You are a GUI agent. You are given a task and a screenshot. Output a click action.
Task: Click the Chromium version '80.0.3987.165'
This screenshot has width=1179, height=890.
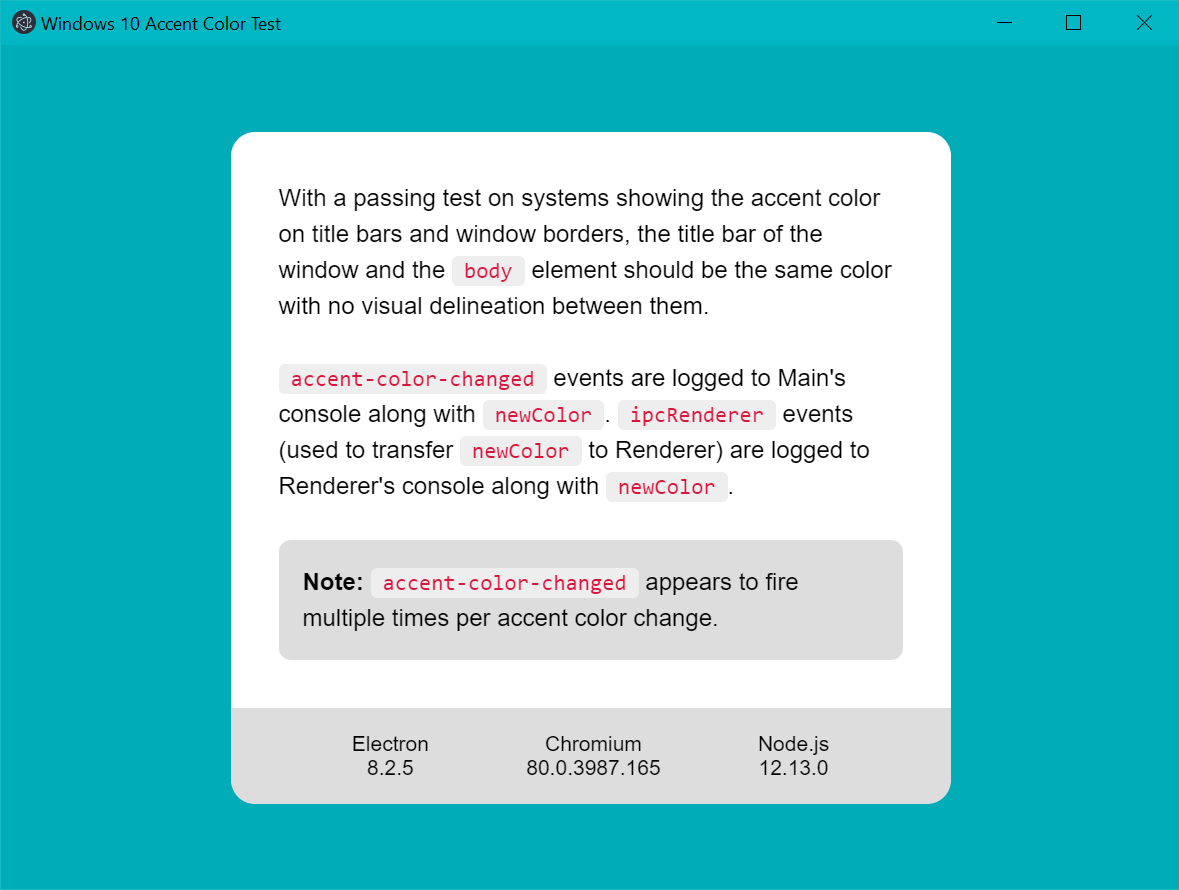(593, 768)
